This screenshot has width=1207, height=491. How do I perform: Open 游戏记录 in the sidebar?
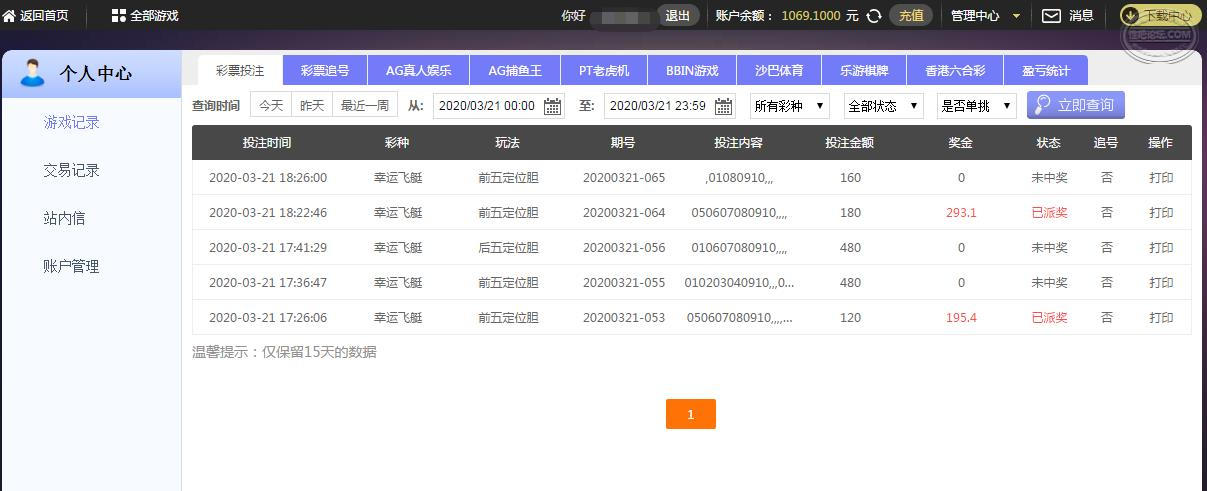(72, 122)
